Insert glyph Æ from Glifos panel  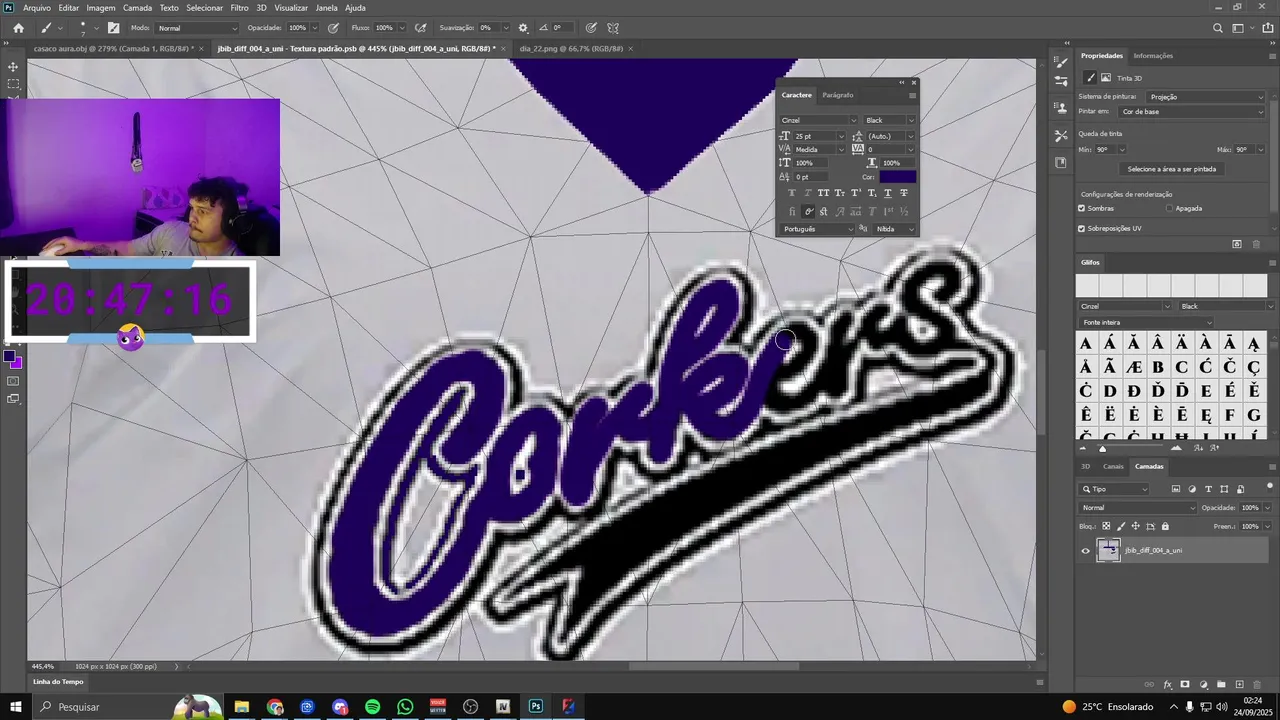[1133, 367]
